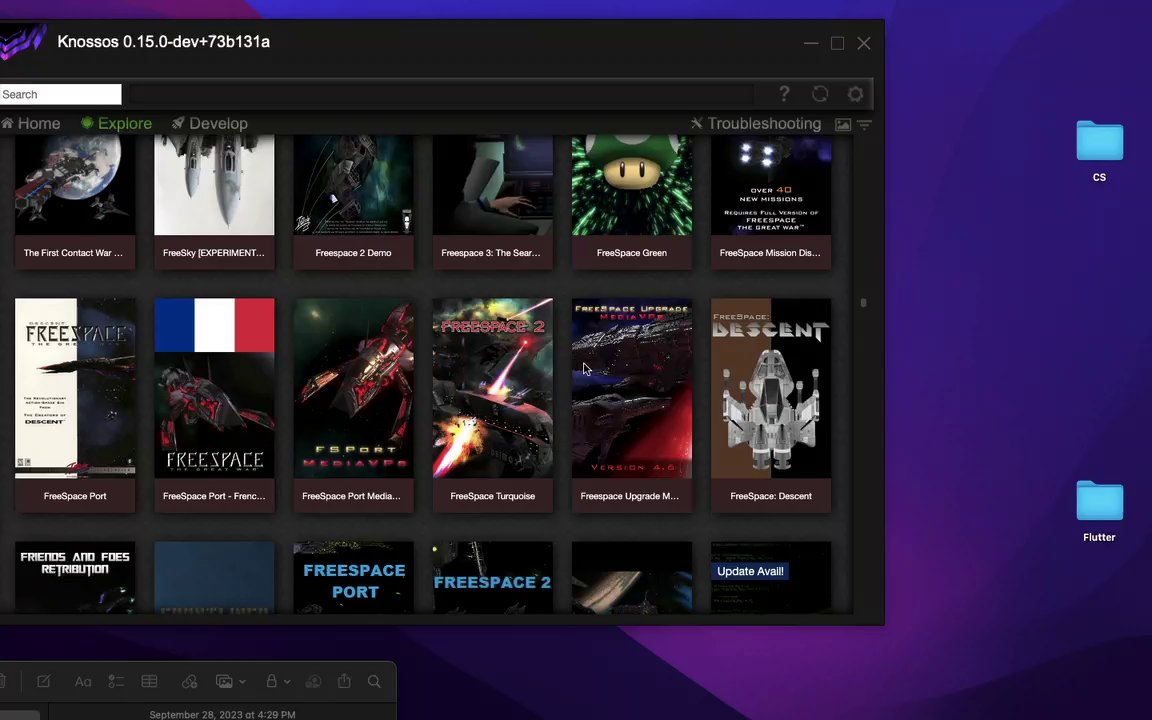
Task: Open FreeSpace Port - Frenc... mod tile
Action: tap(214, 405)
